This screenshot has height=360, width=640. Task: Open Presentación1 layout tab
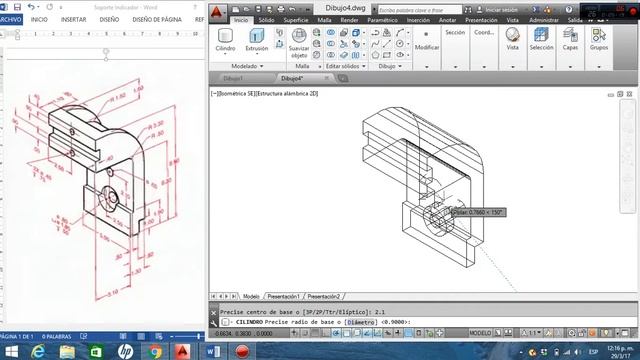pyautogui.click(x=283, y=297)
